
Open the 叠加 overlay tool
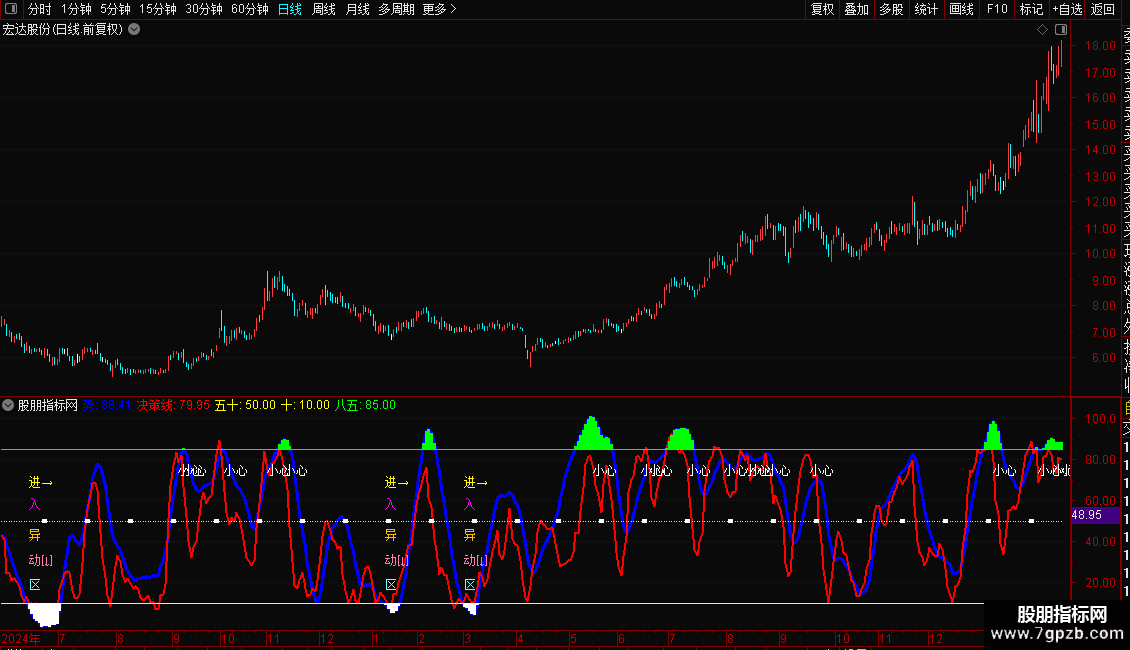click(x=856, y=9)
